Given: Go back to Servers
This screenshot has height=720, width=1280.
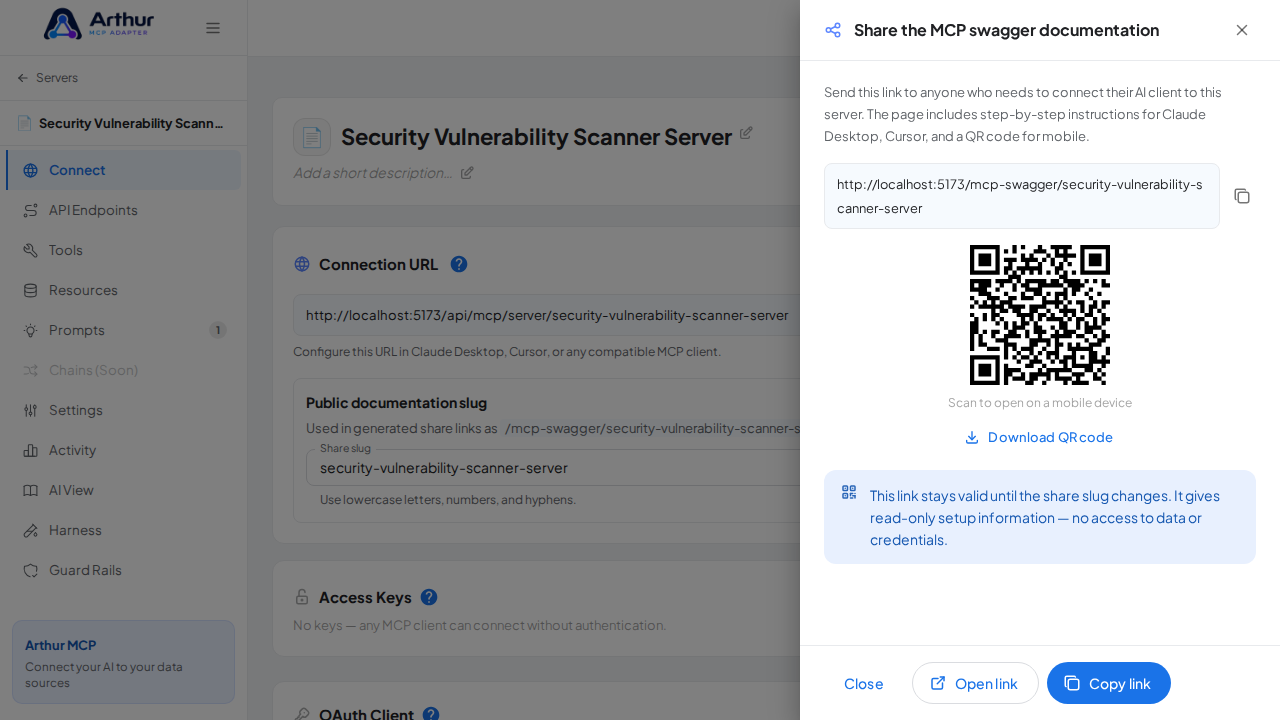Looking at the screenshot, I should pyautogui.click(x=47, y=78).
